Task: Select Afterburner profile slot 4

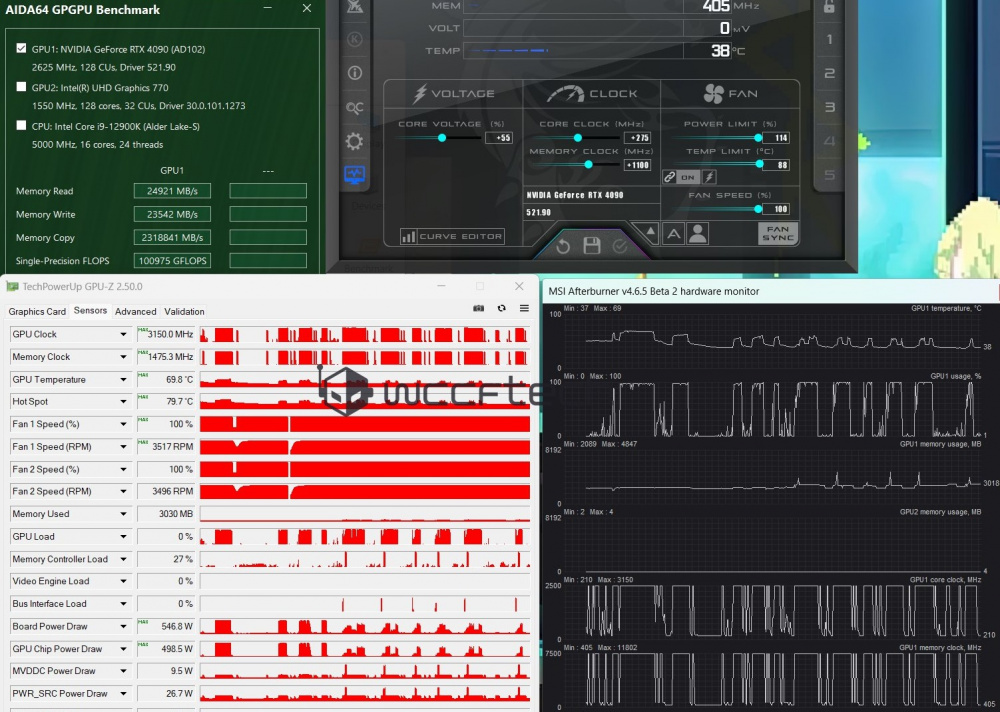Action: tap(829, 140)
